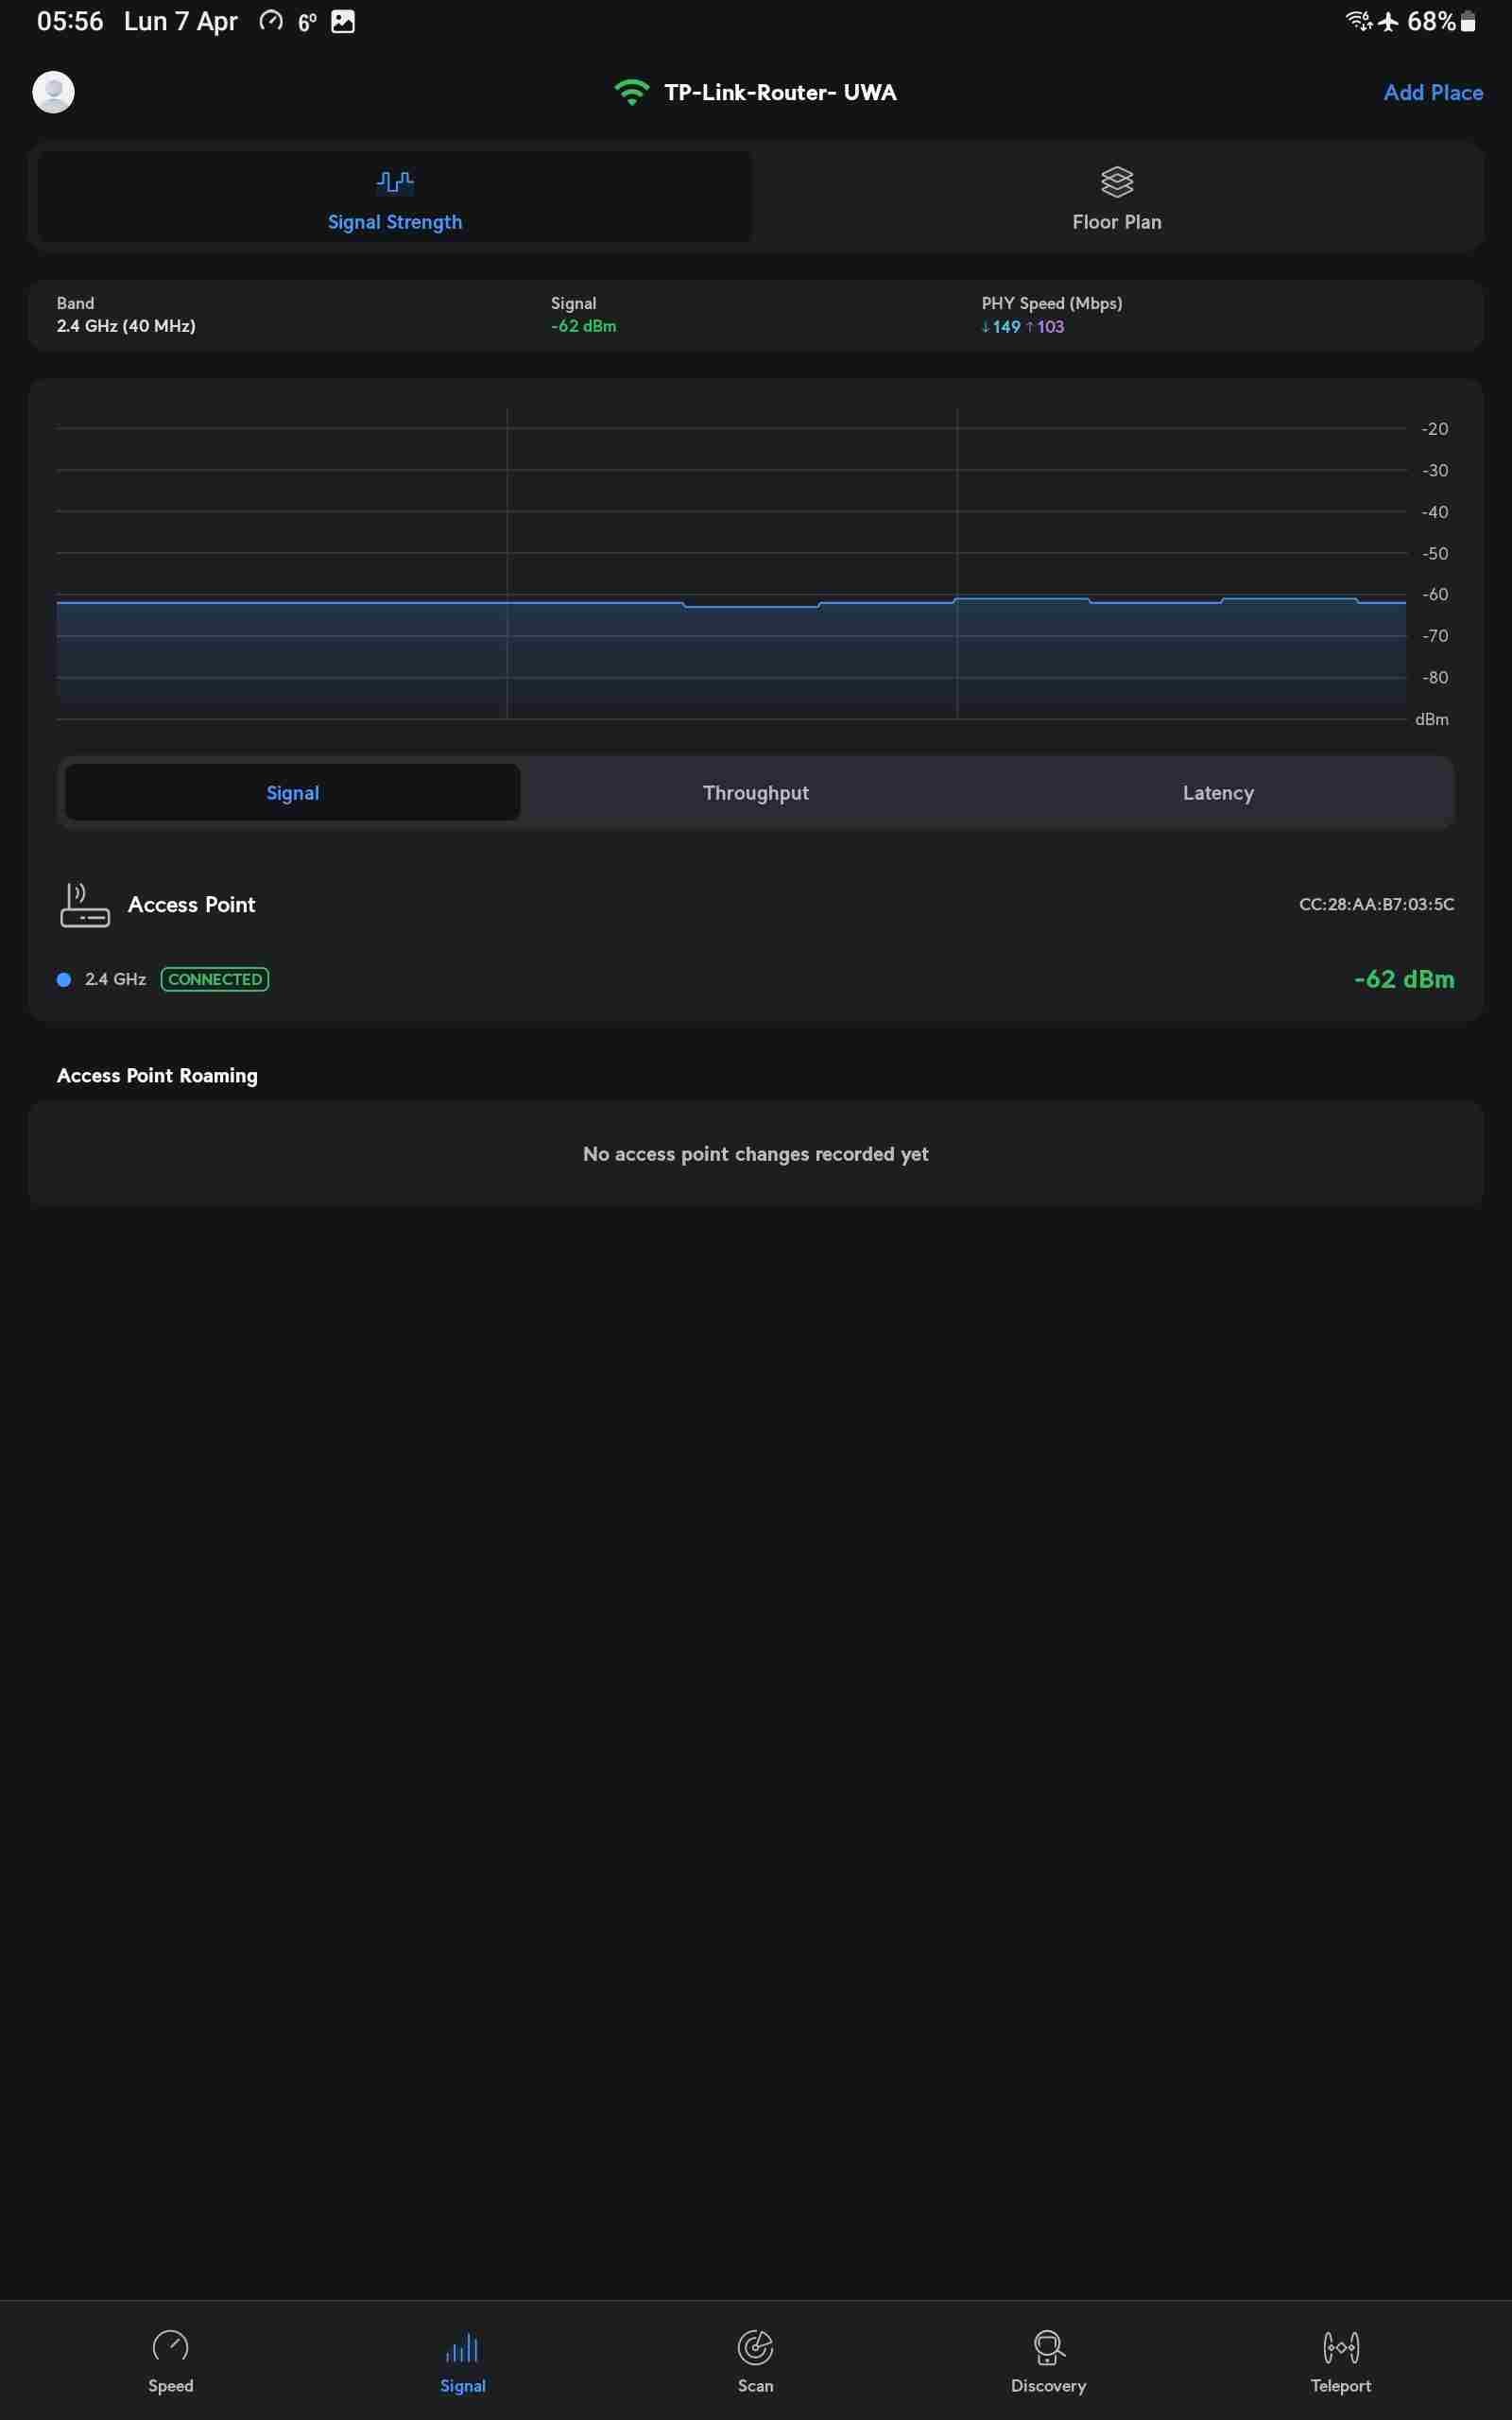Tap Access Point Roaming heading
This screenshot has height=2420, width=1512.
[157, 1076]
